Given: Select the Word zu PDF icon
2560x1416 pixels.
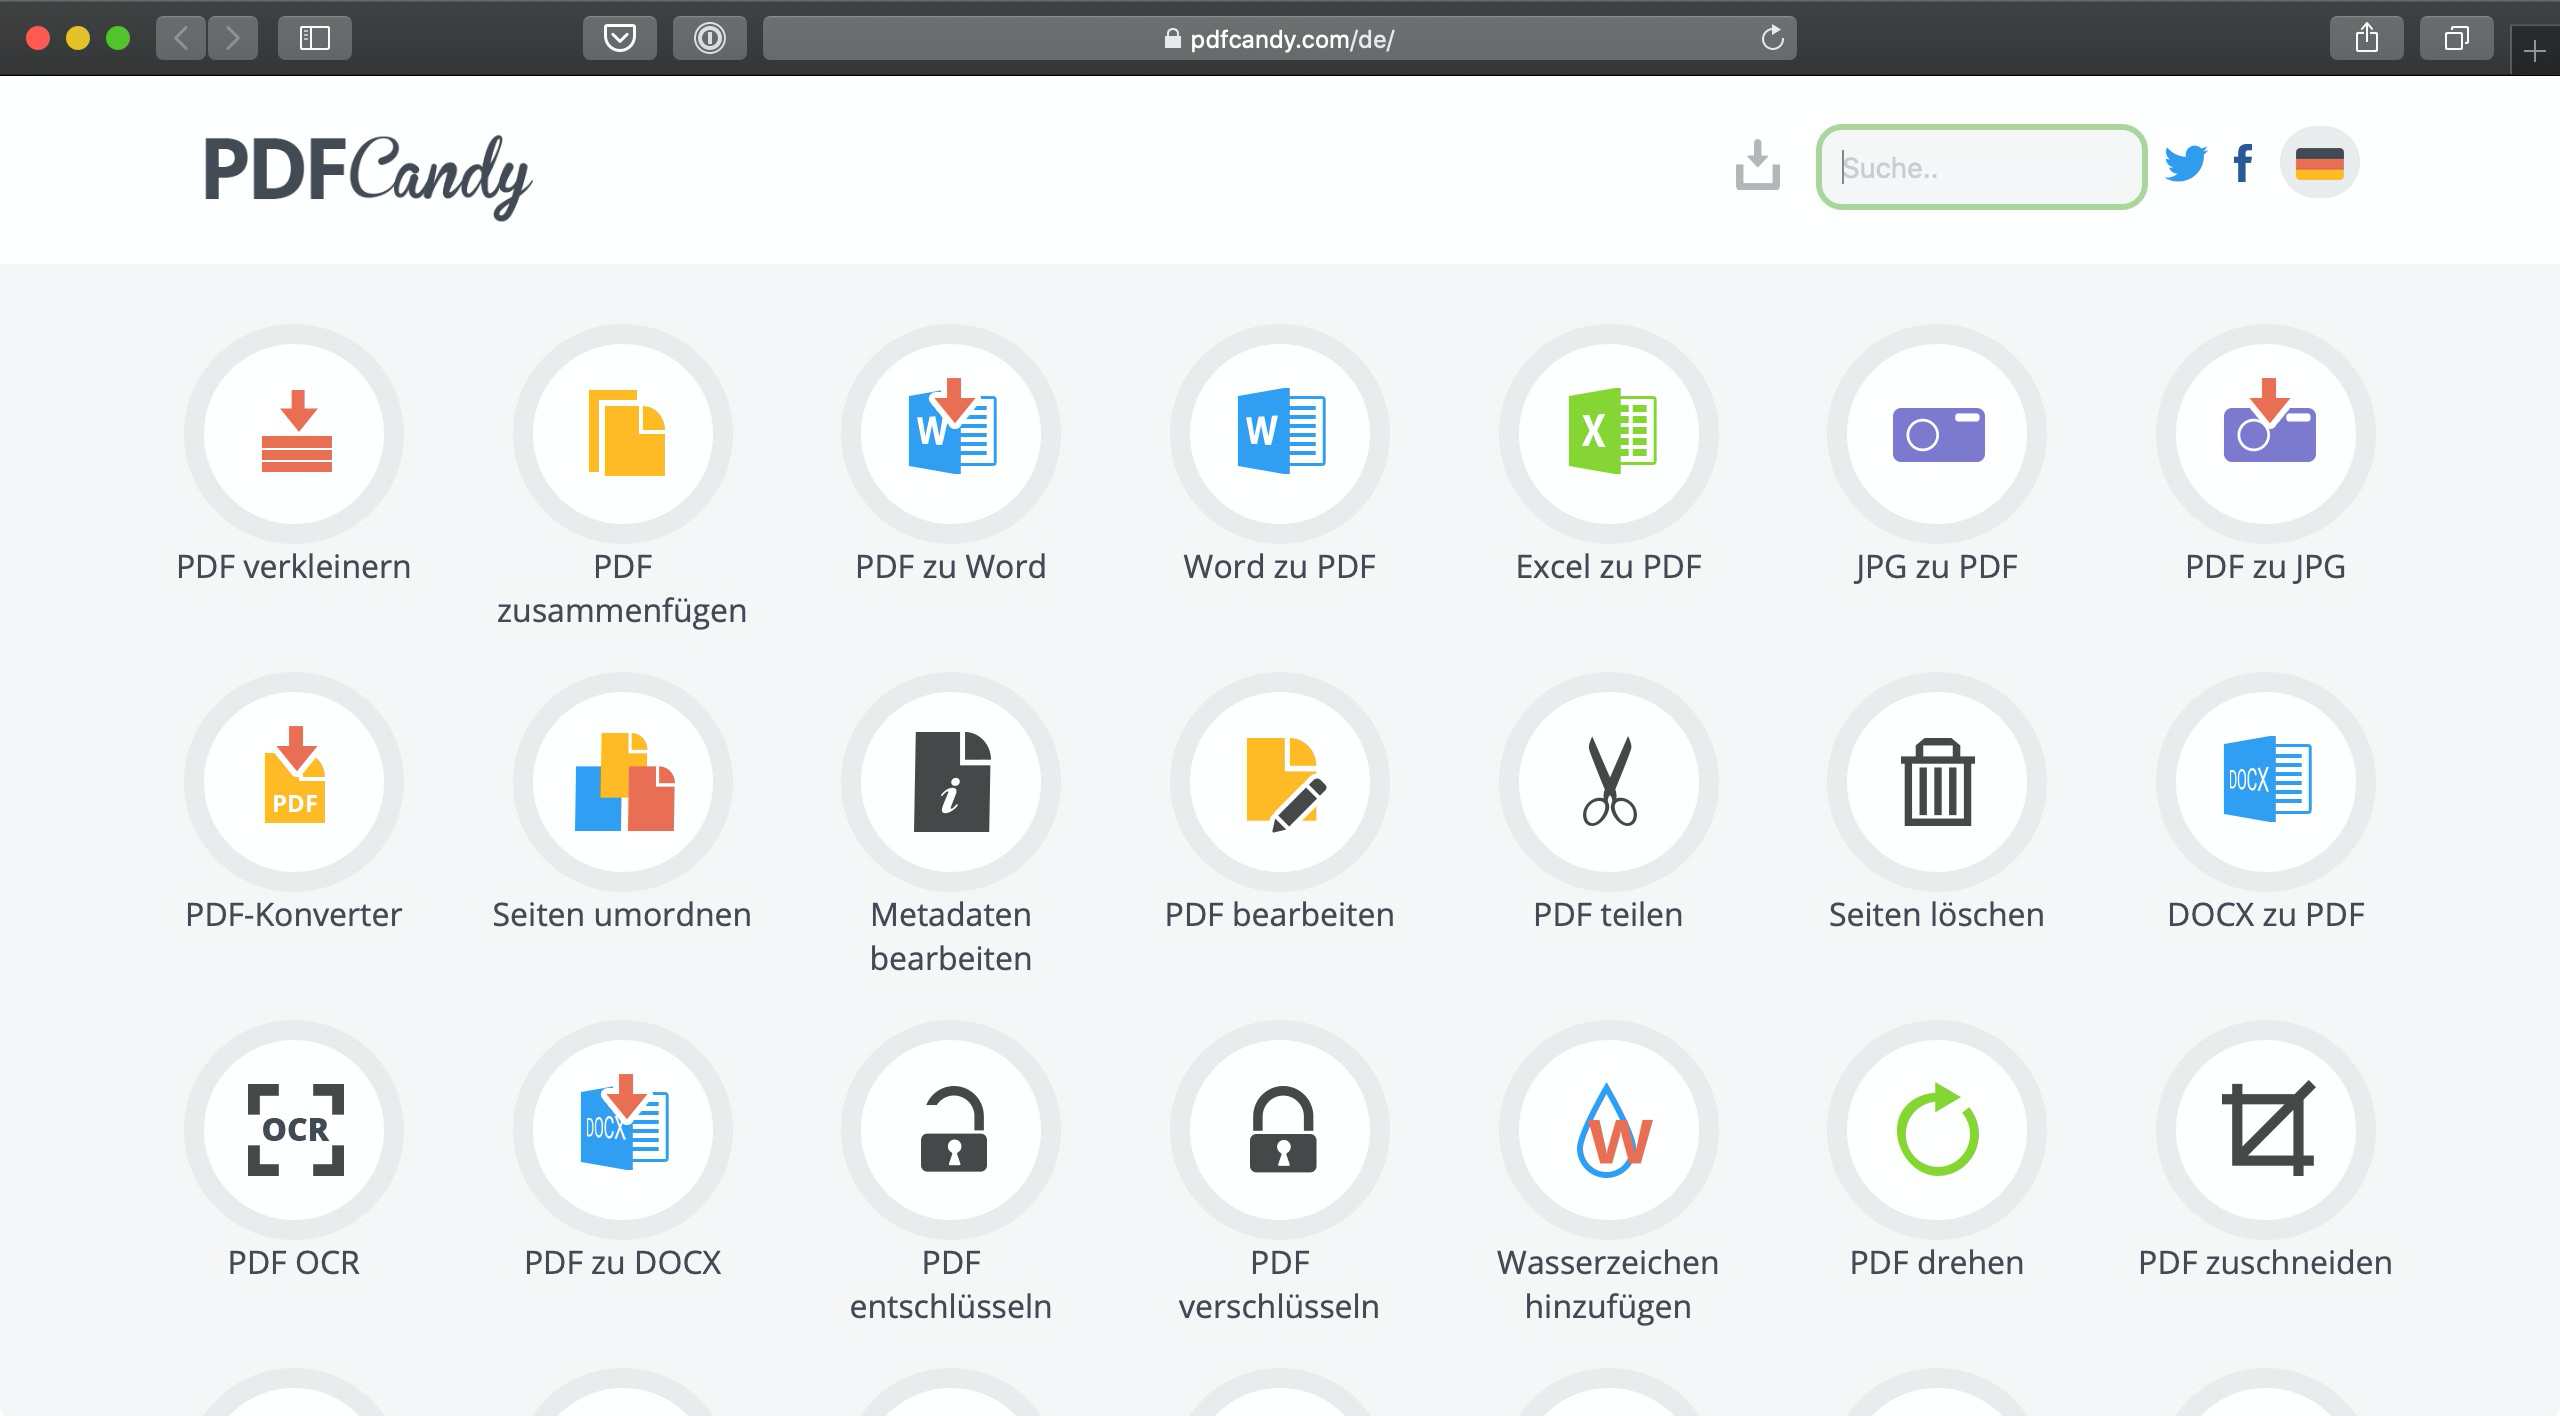Looking at the screenshot, I should pos(1280,434).
